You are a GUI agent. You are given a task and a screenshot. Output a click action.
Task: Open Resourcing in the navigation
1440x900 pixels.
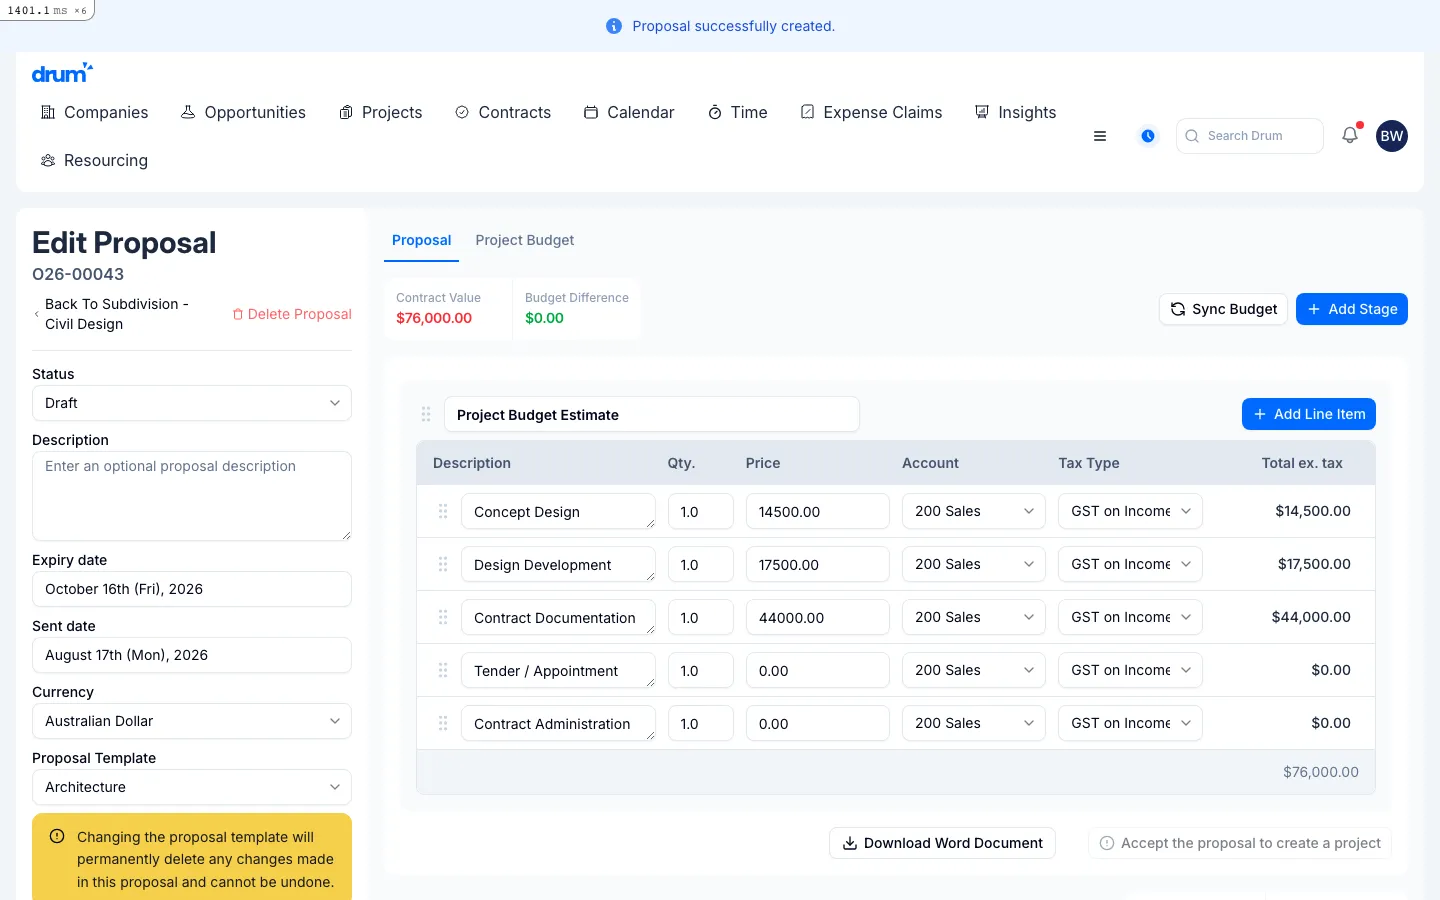[x=94, y=160]
